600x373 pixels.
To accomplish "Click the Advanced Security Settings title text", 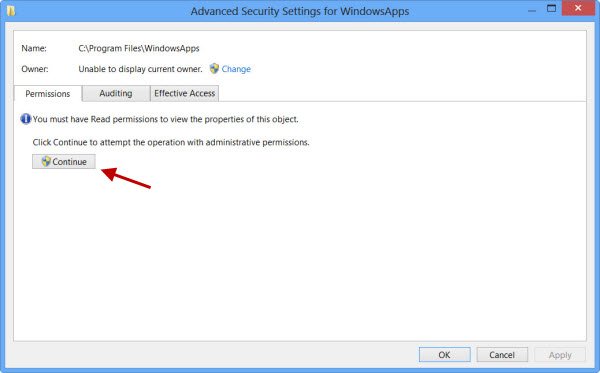I will tap(300, 11).
